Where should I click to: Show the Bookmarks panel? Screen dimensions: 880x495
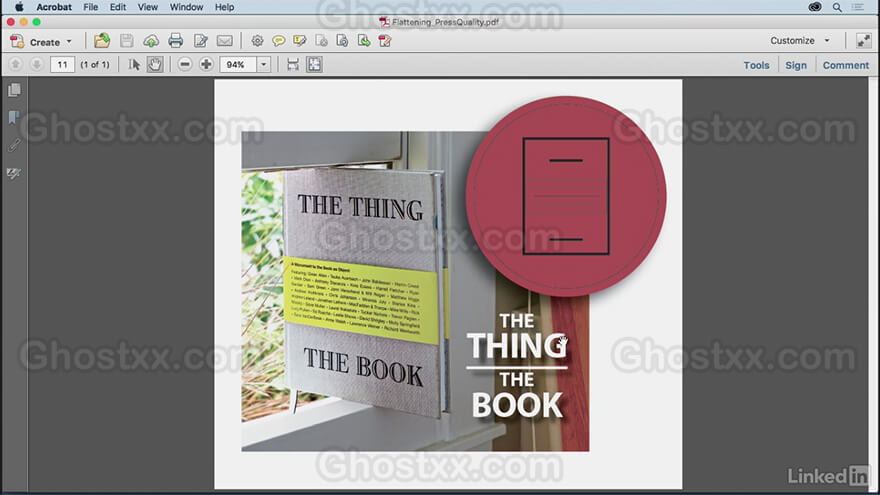[14, 117]
